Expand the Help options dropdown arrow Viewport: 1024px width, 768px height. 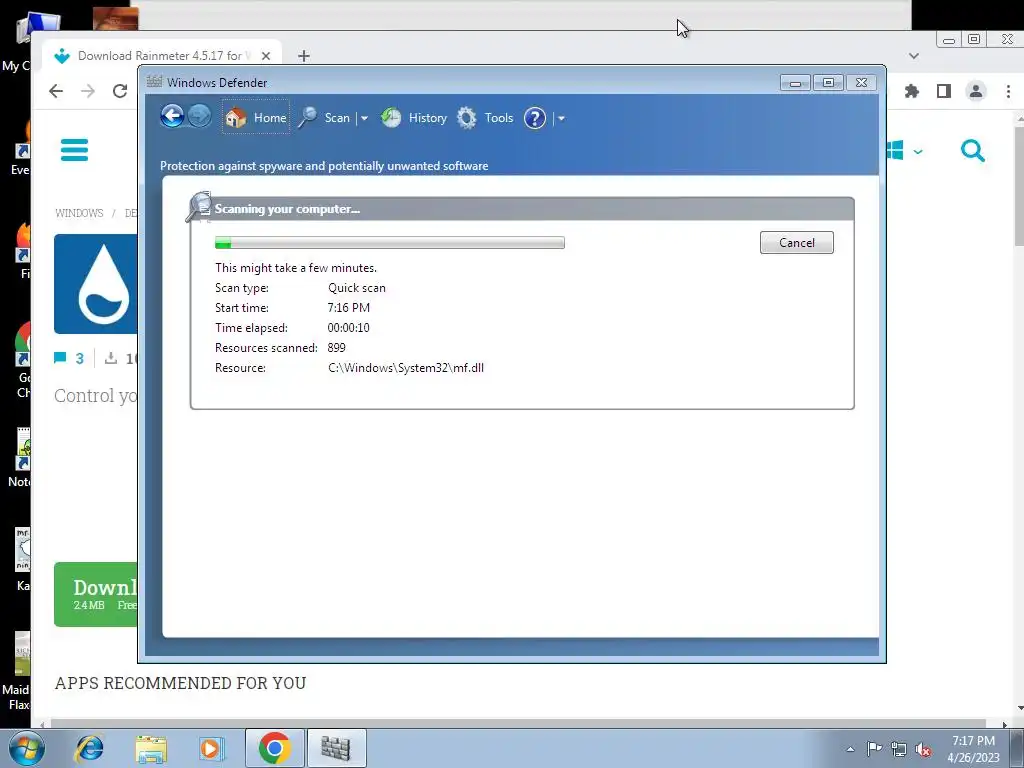561,118
